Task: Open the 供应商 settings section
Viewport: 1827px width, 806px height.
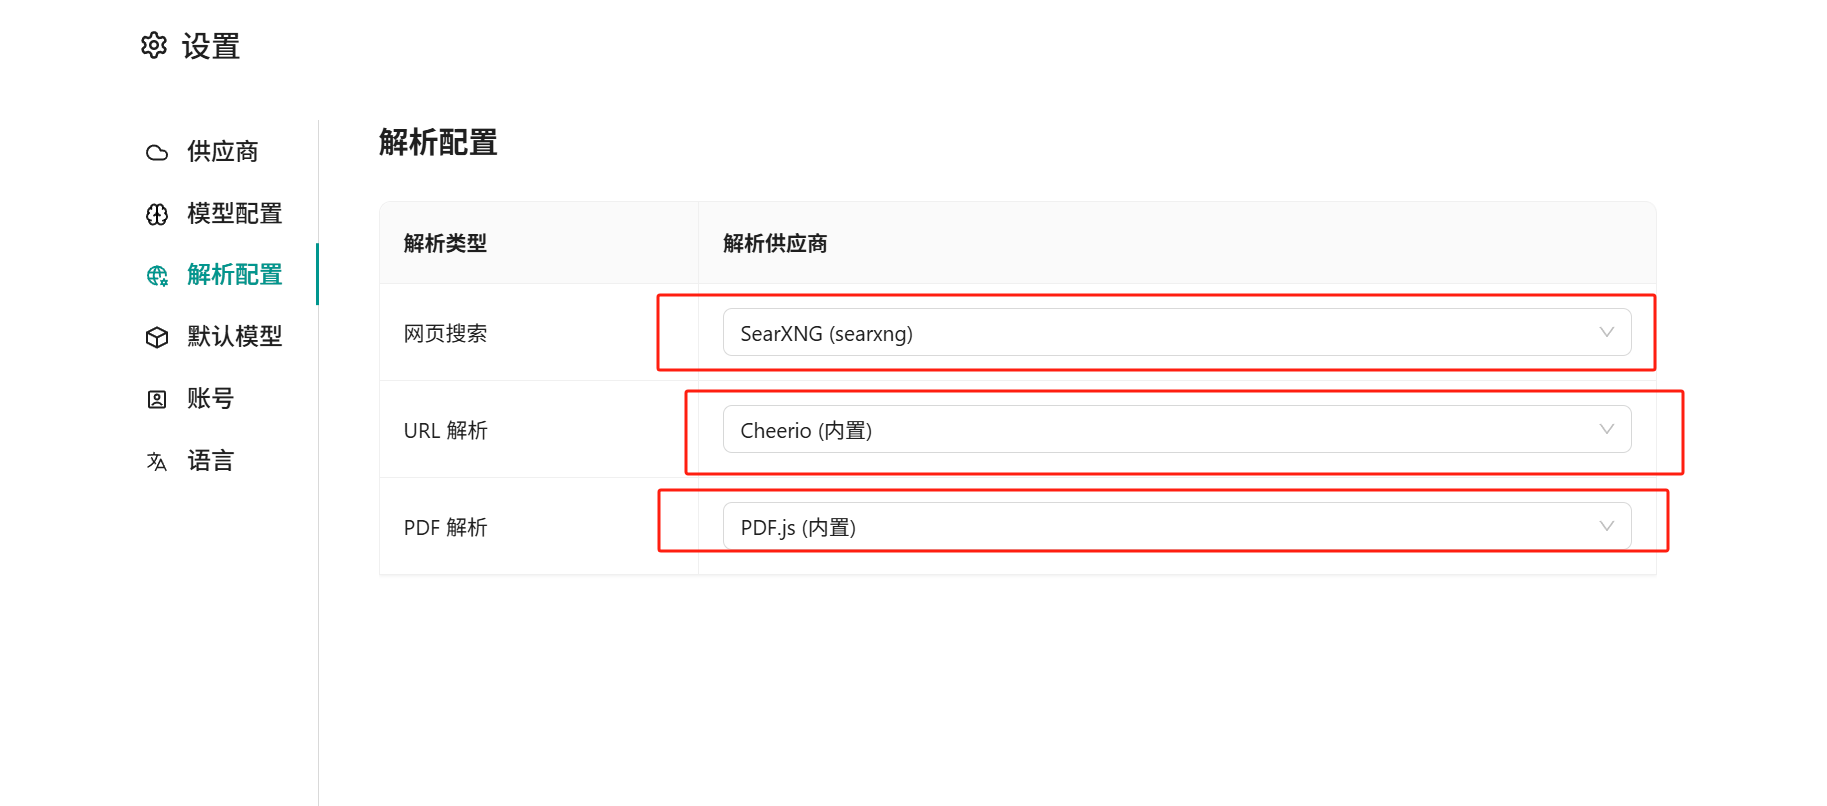Action: 222,152
